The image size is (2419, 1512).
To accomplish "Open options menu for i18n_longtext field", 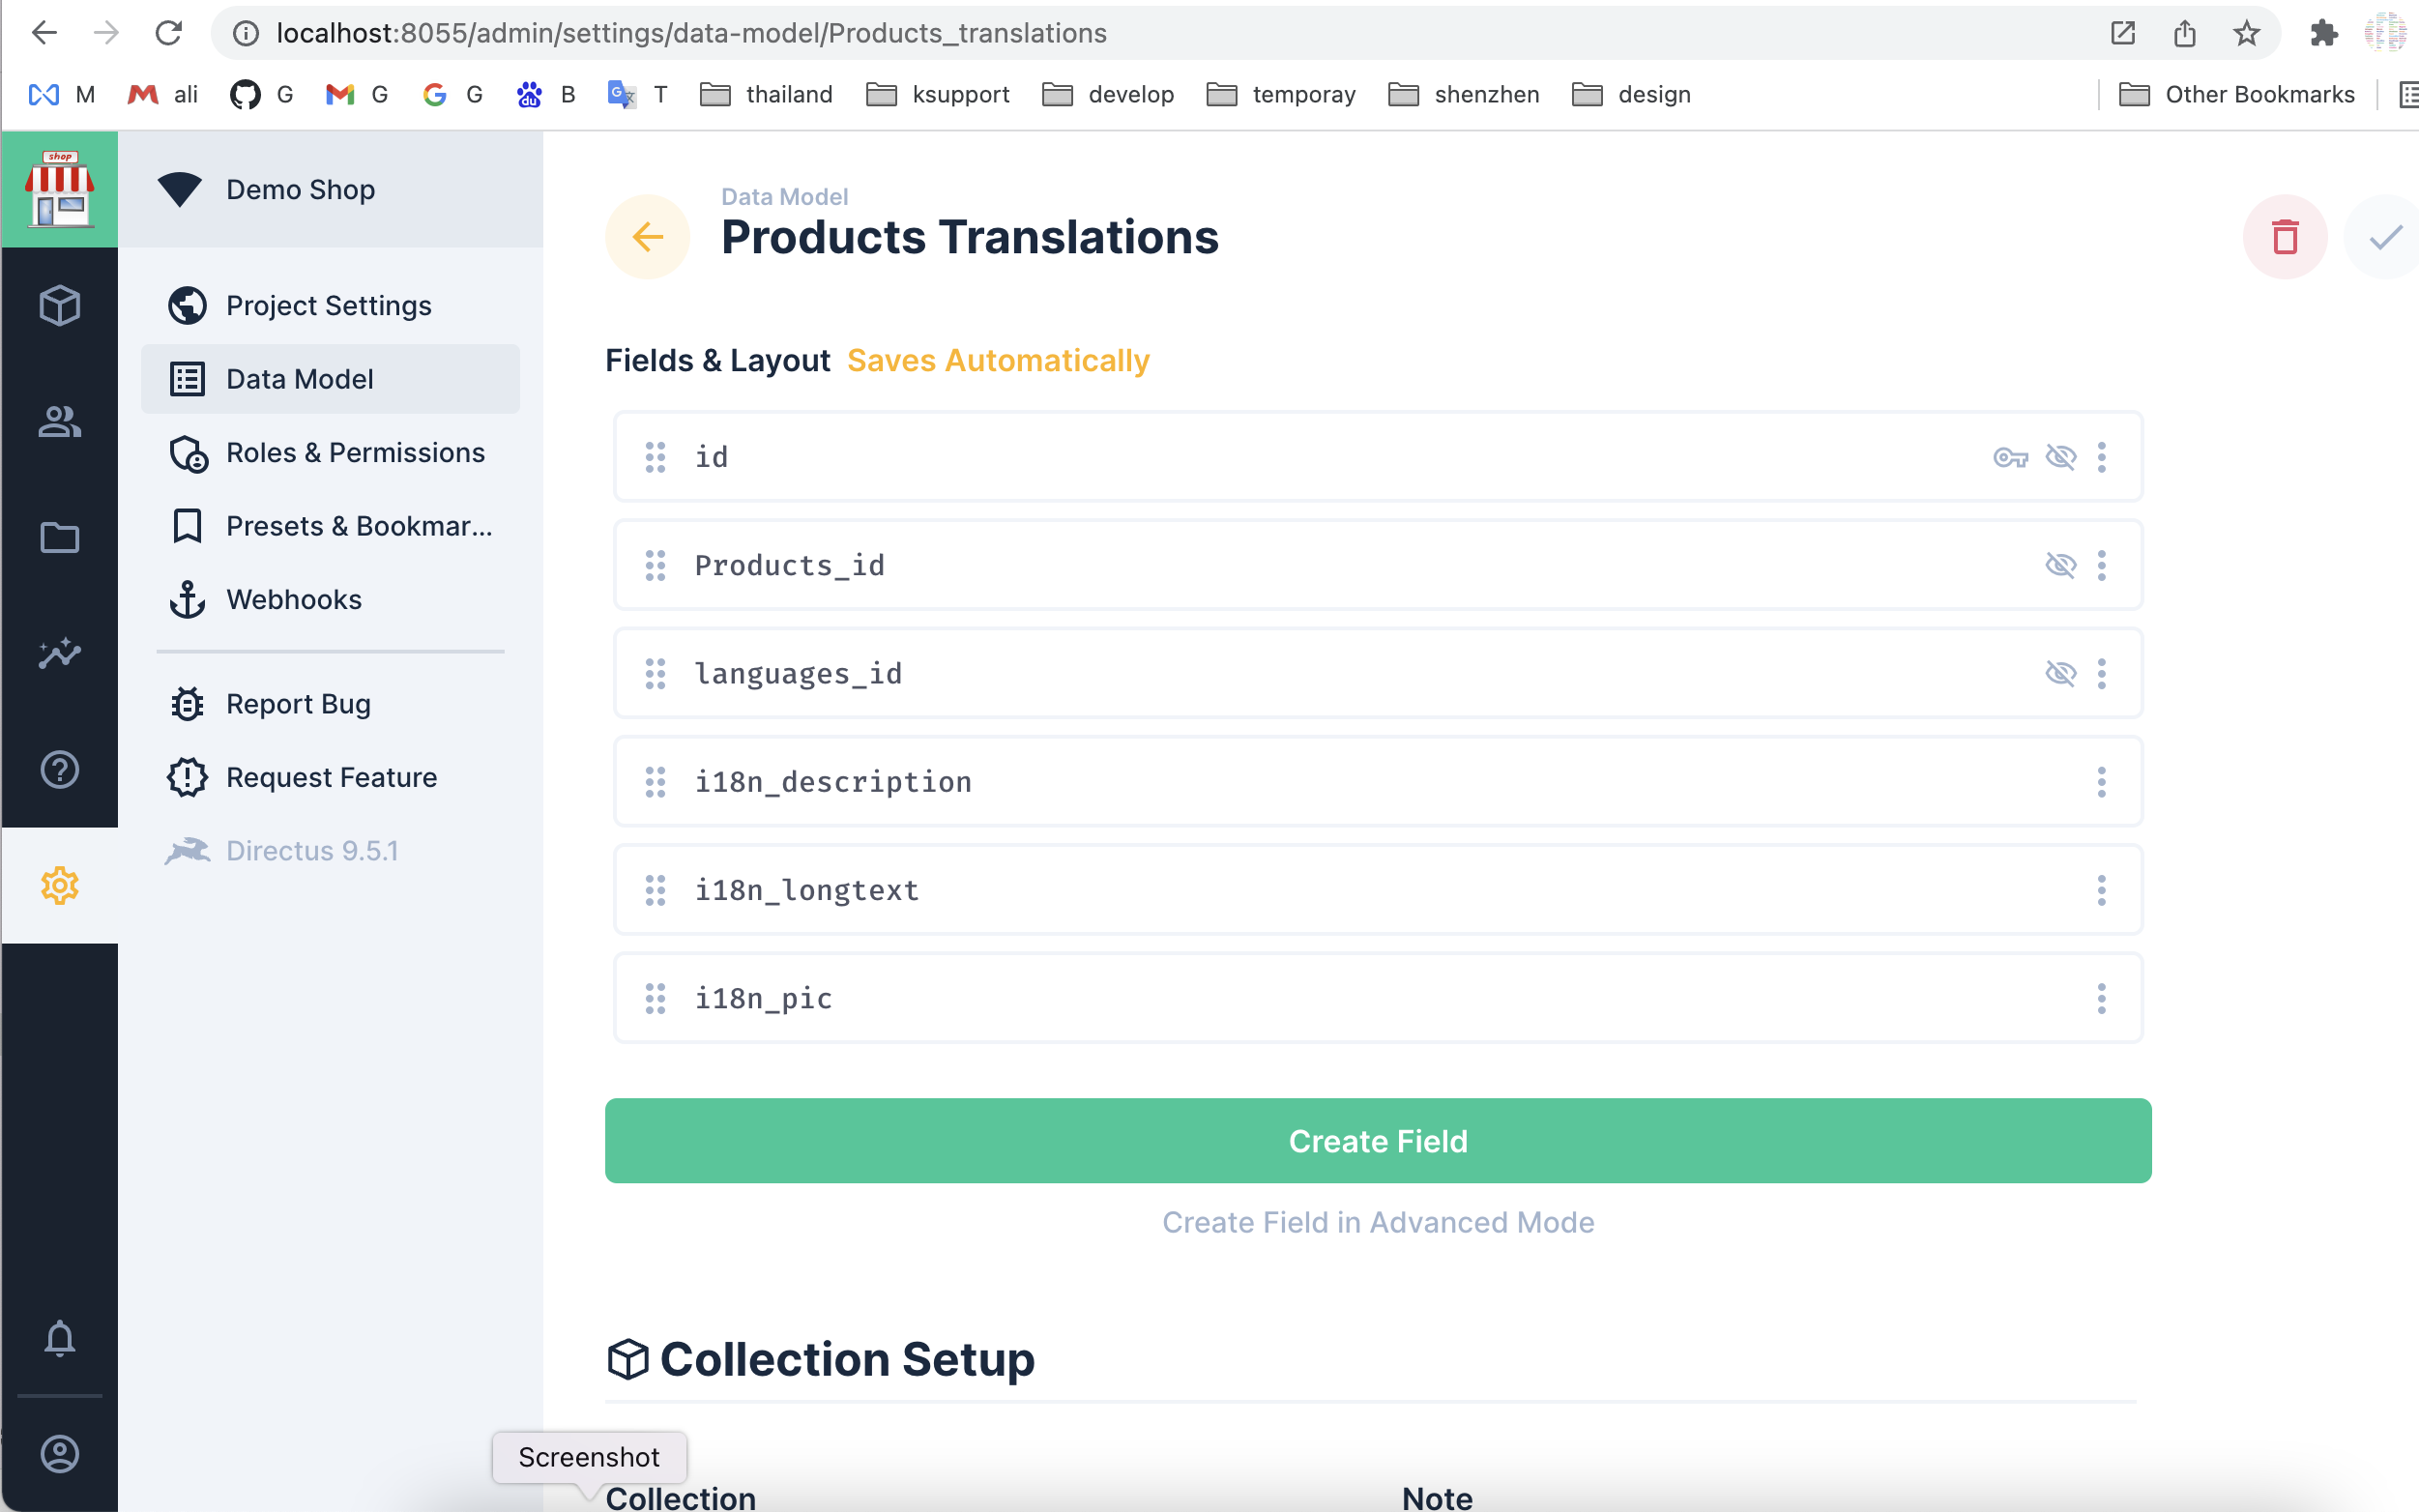I will coord(2101,890).
